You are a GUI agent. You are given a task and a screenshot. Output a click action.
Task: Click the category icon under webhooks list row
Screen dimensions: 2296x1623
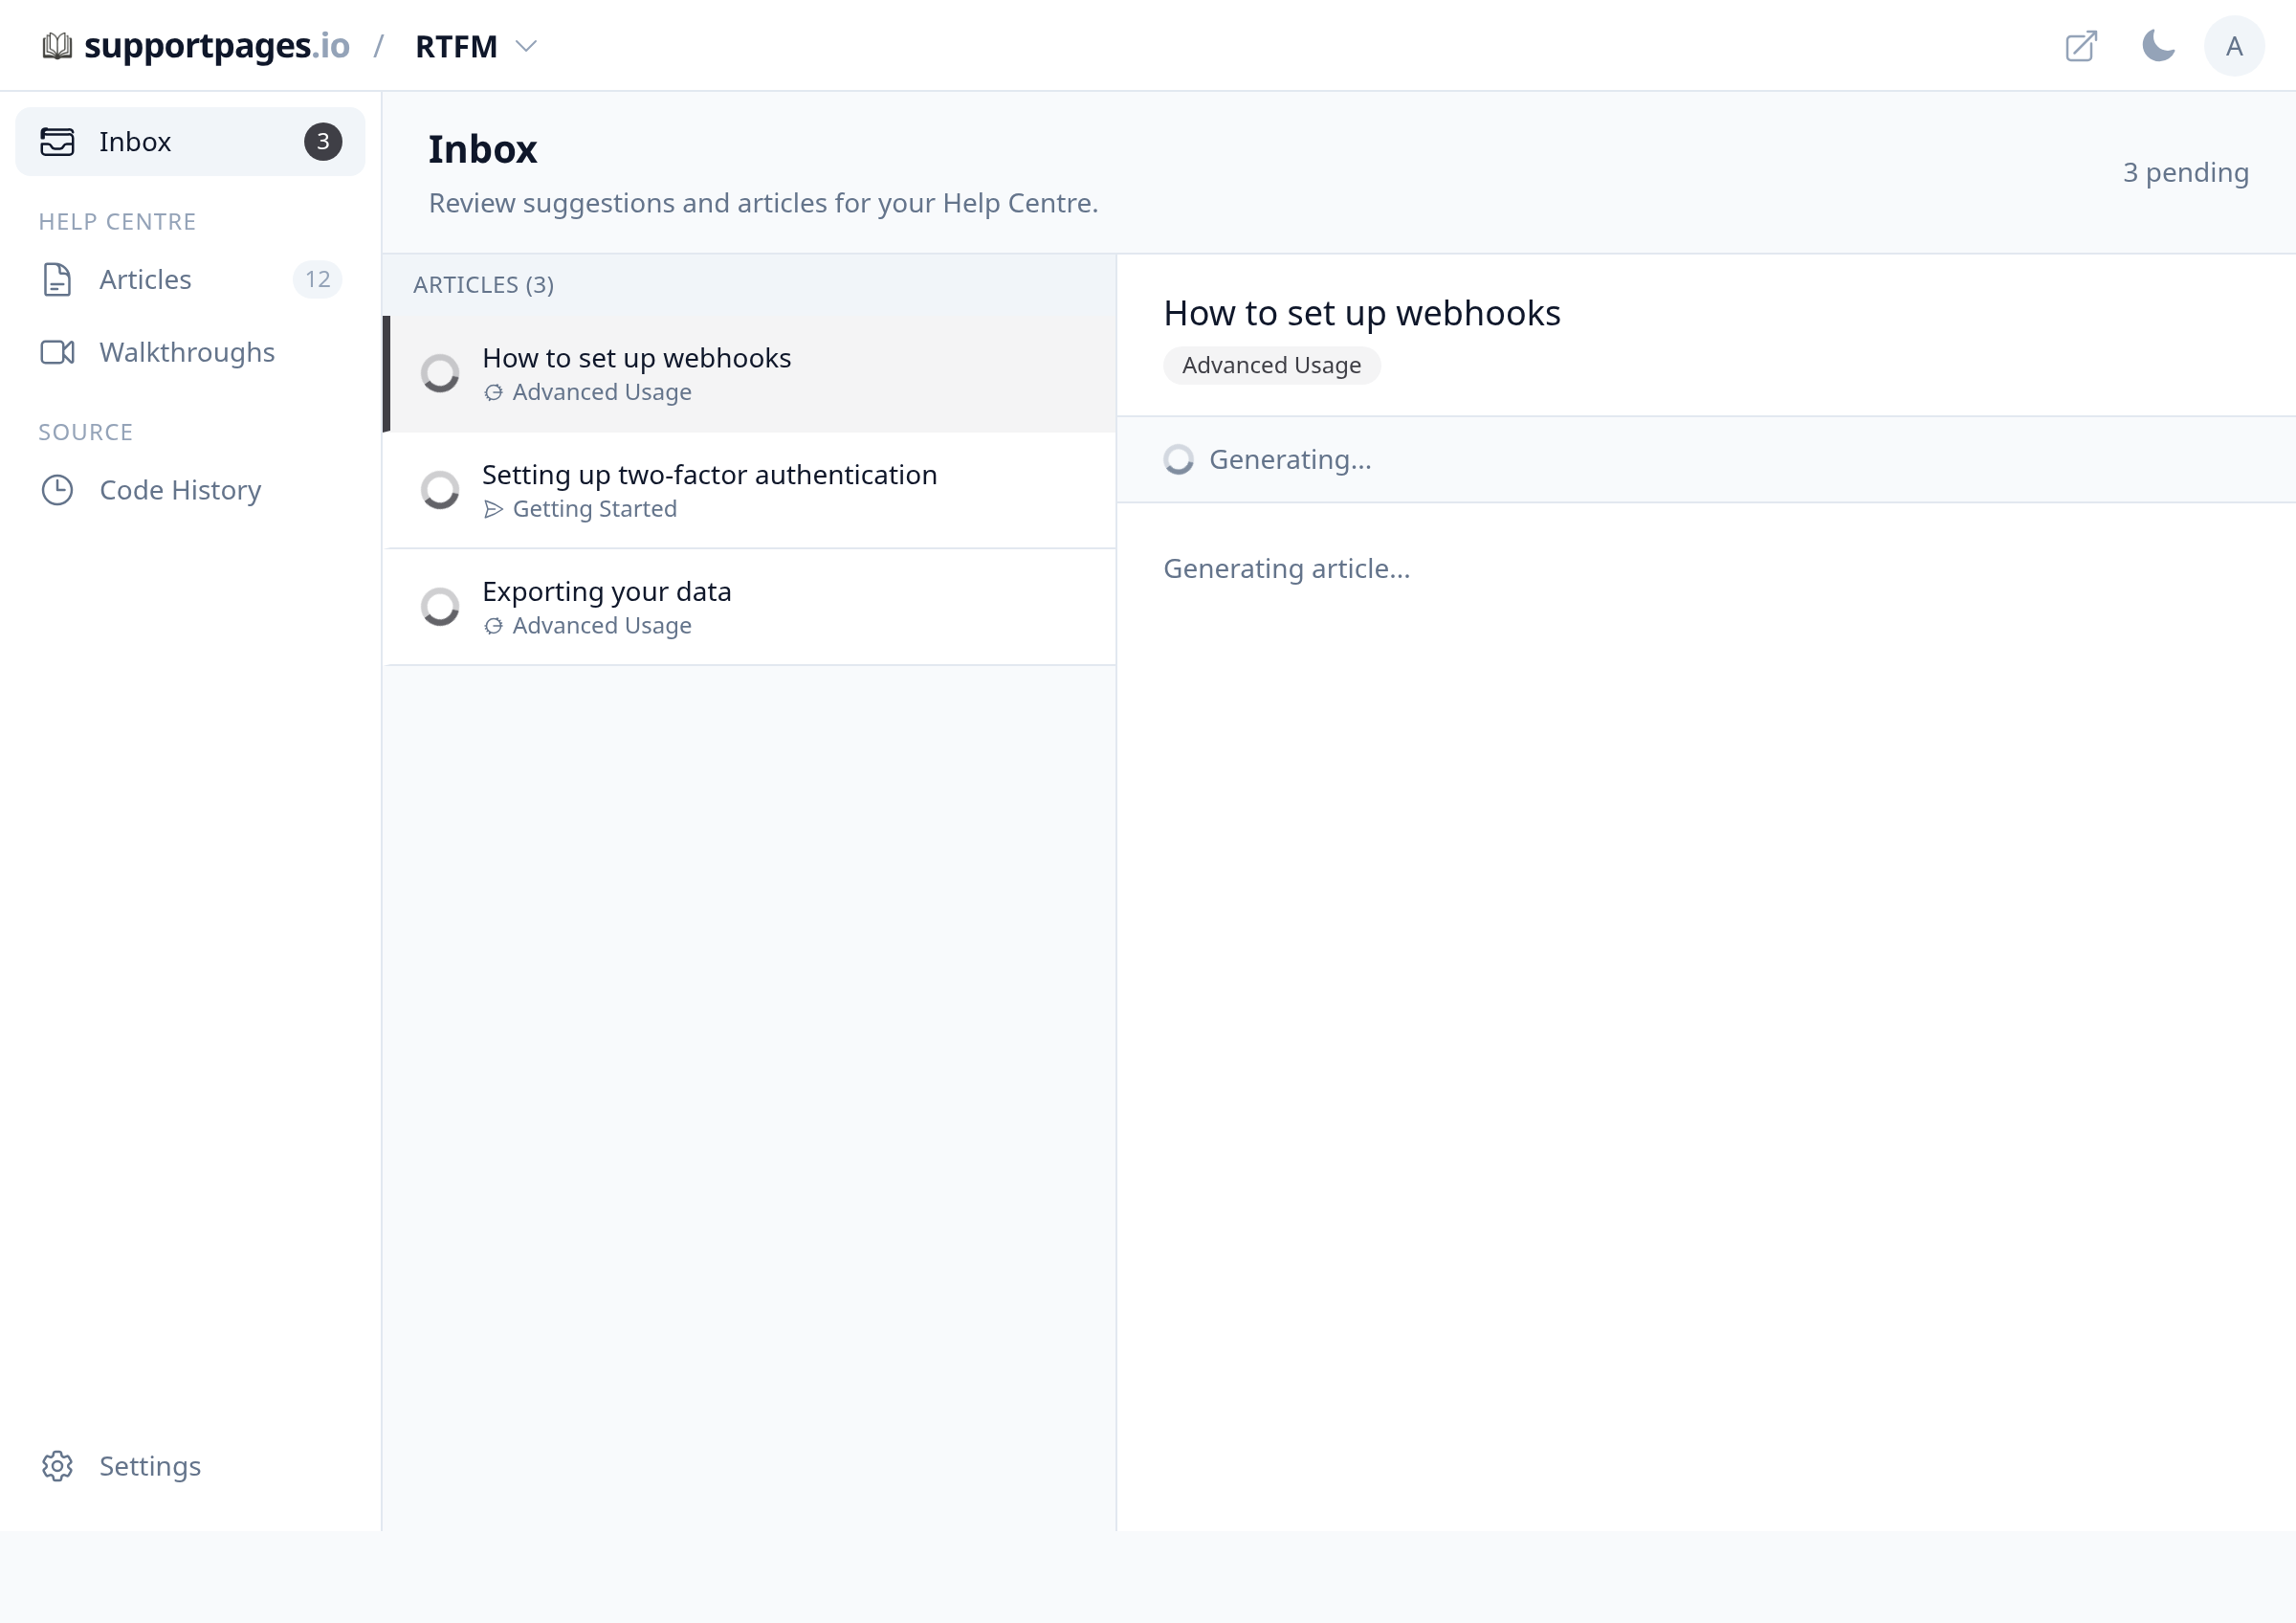coord(493,393)
